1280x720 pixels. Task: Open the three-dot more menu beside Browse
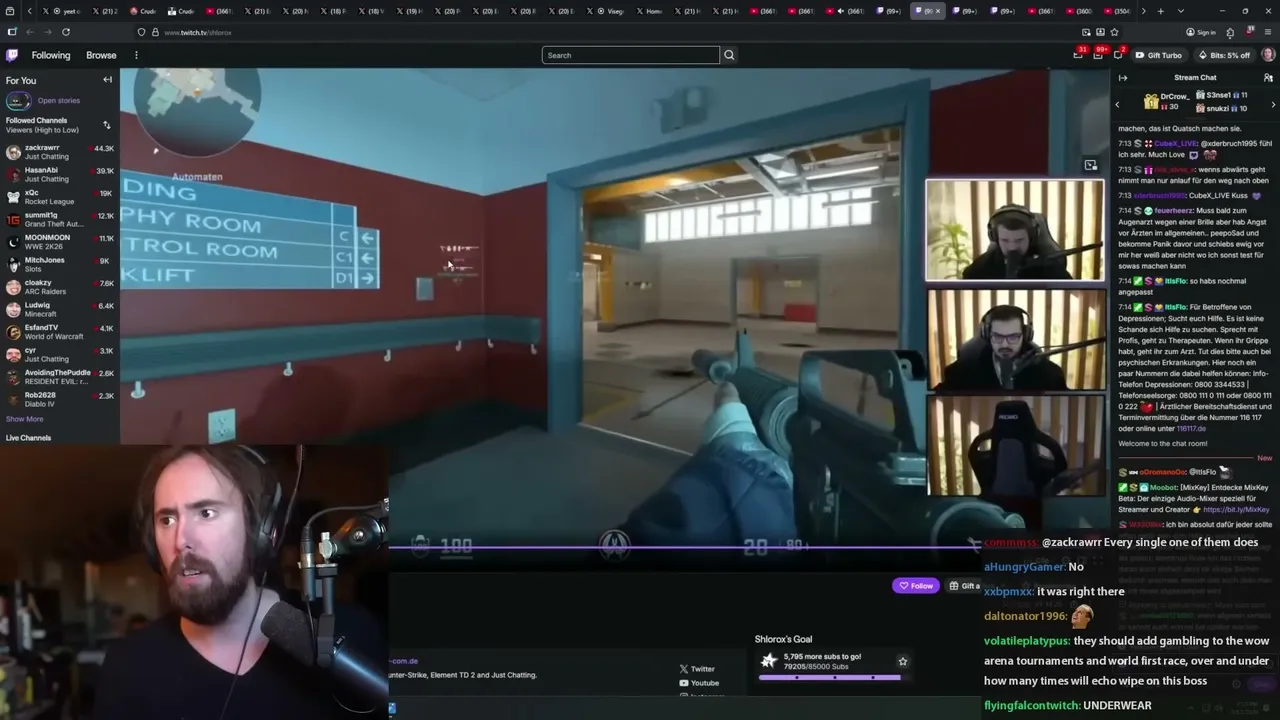pos(136,55)
